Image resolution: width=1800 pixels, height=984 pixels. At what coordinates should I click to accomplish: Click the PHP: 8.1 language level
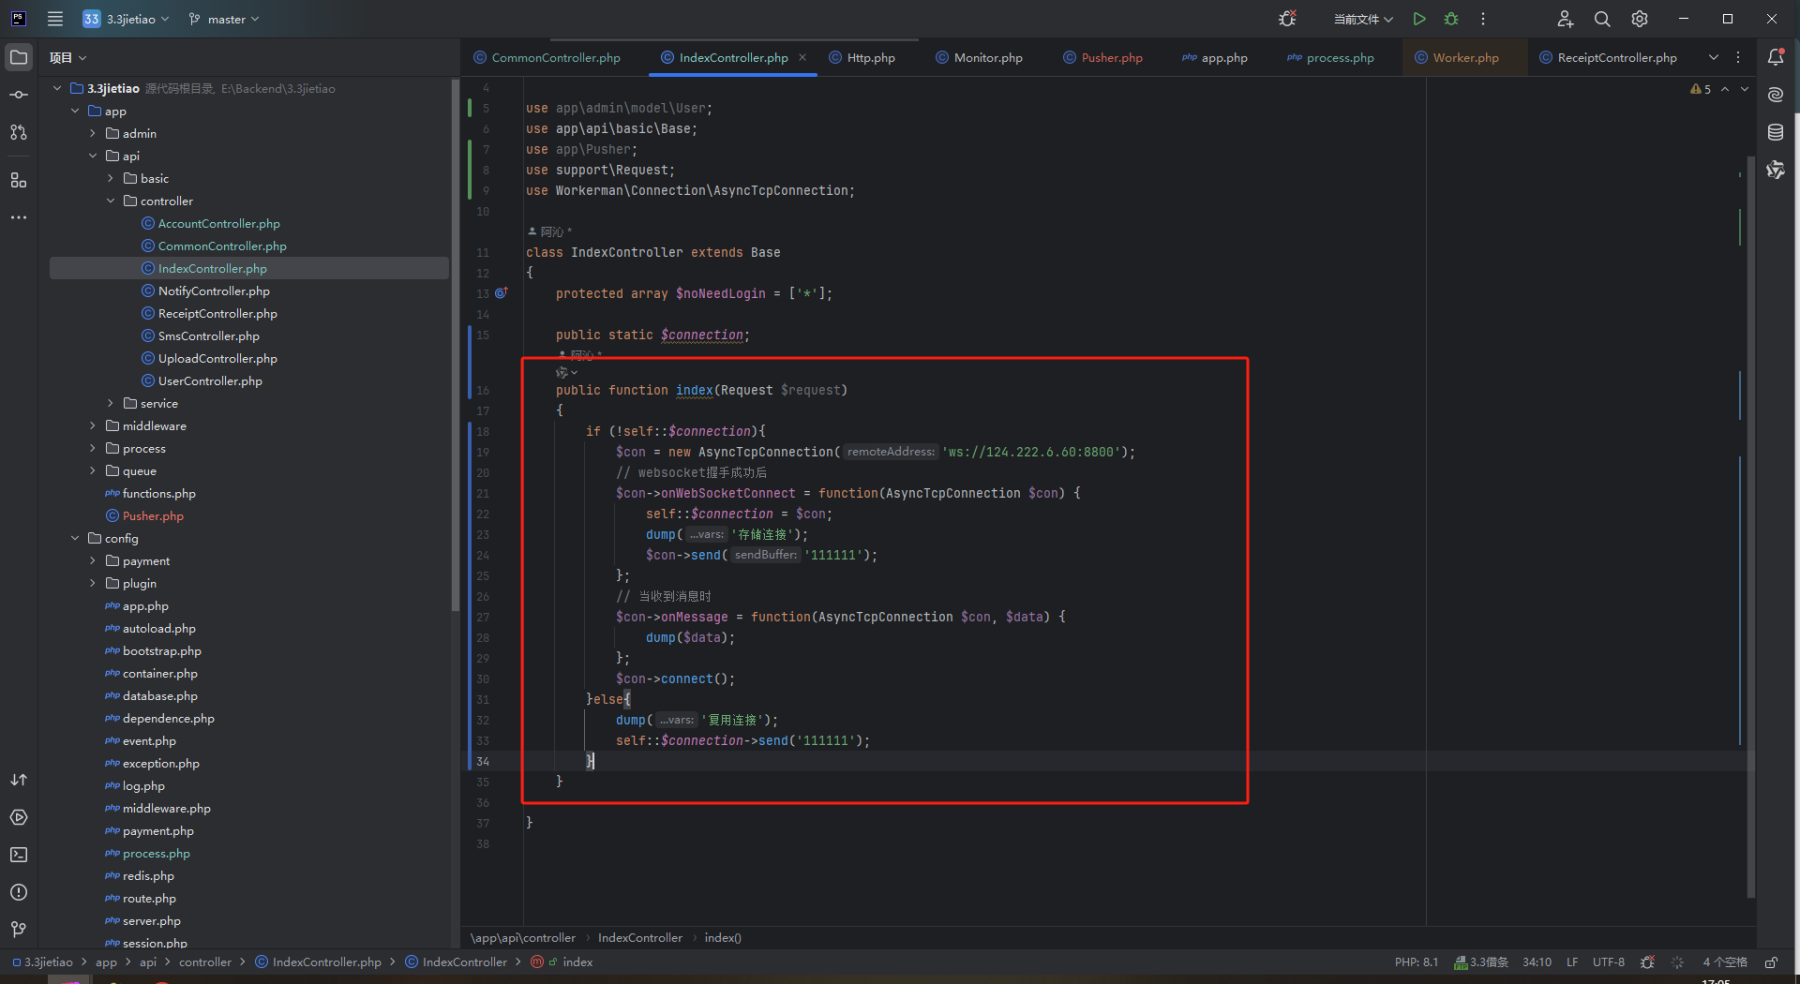coord(1416,962)
